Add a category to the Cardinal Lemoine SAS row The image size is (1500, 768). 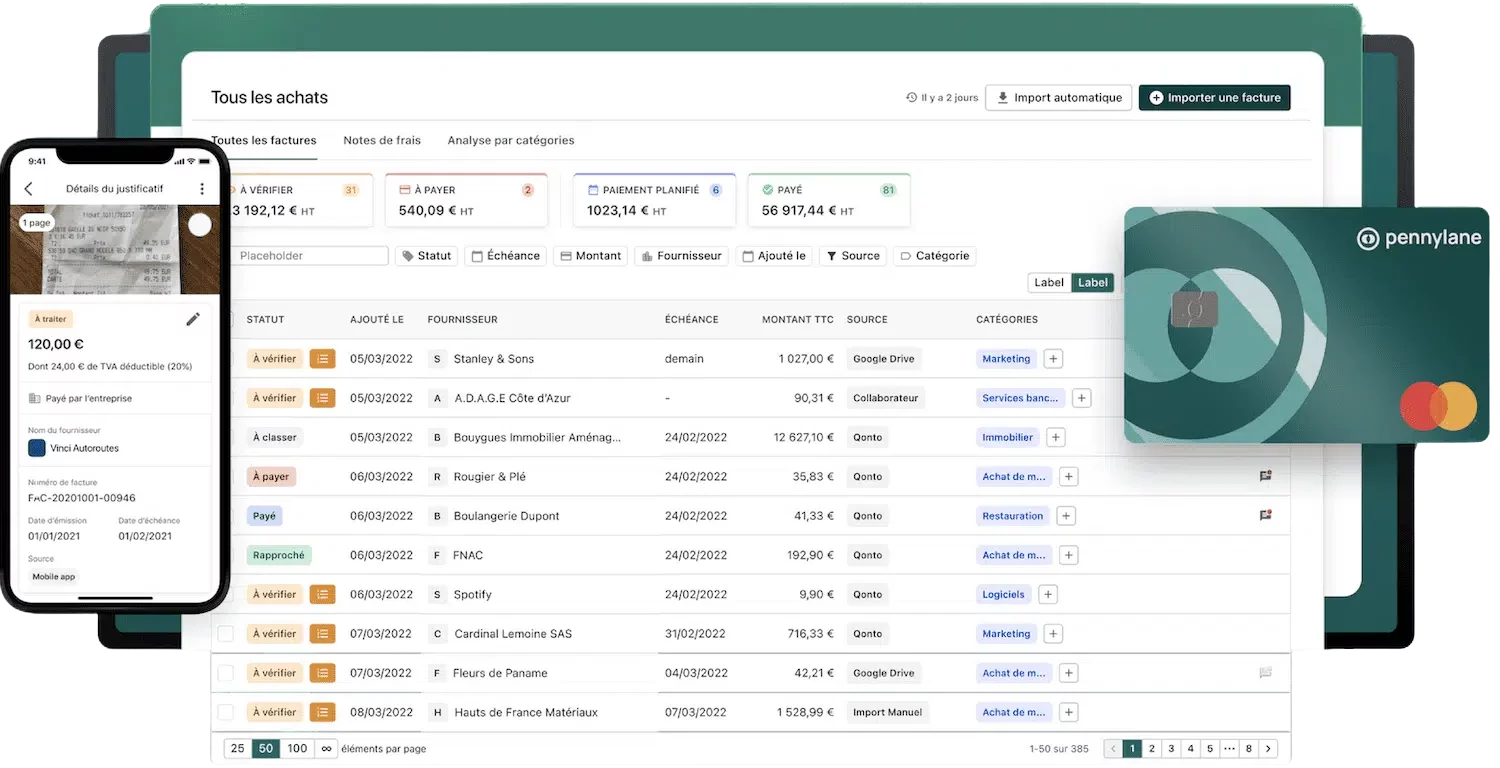pyautogui.click(x=1052, y=634)
